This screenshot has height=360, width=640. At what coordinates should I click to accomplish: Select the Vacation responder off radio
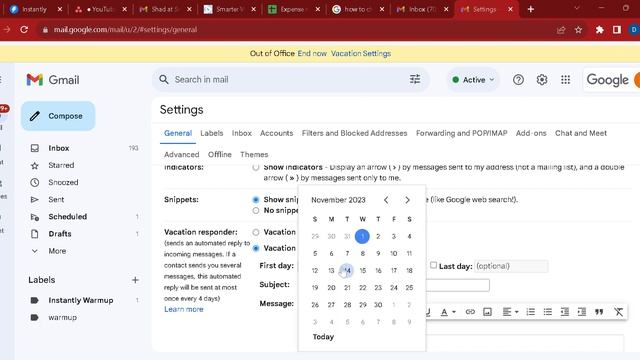point(256,232)
